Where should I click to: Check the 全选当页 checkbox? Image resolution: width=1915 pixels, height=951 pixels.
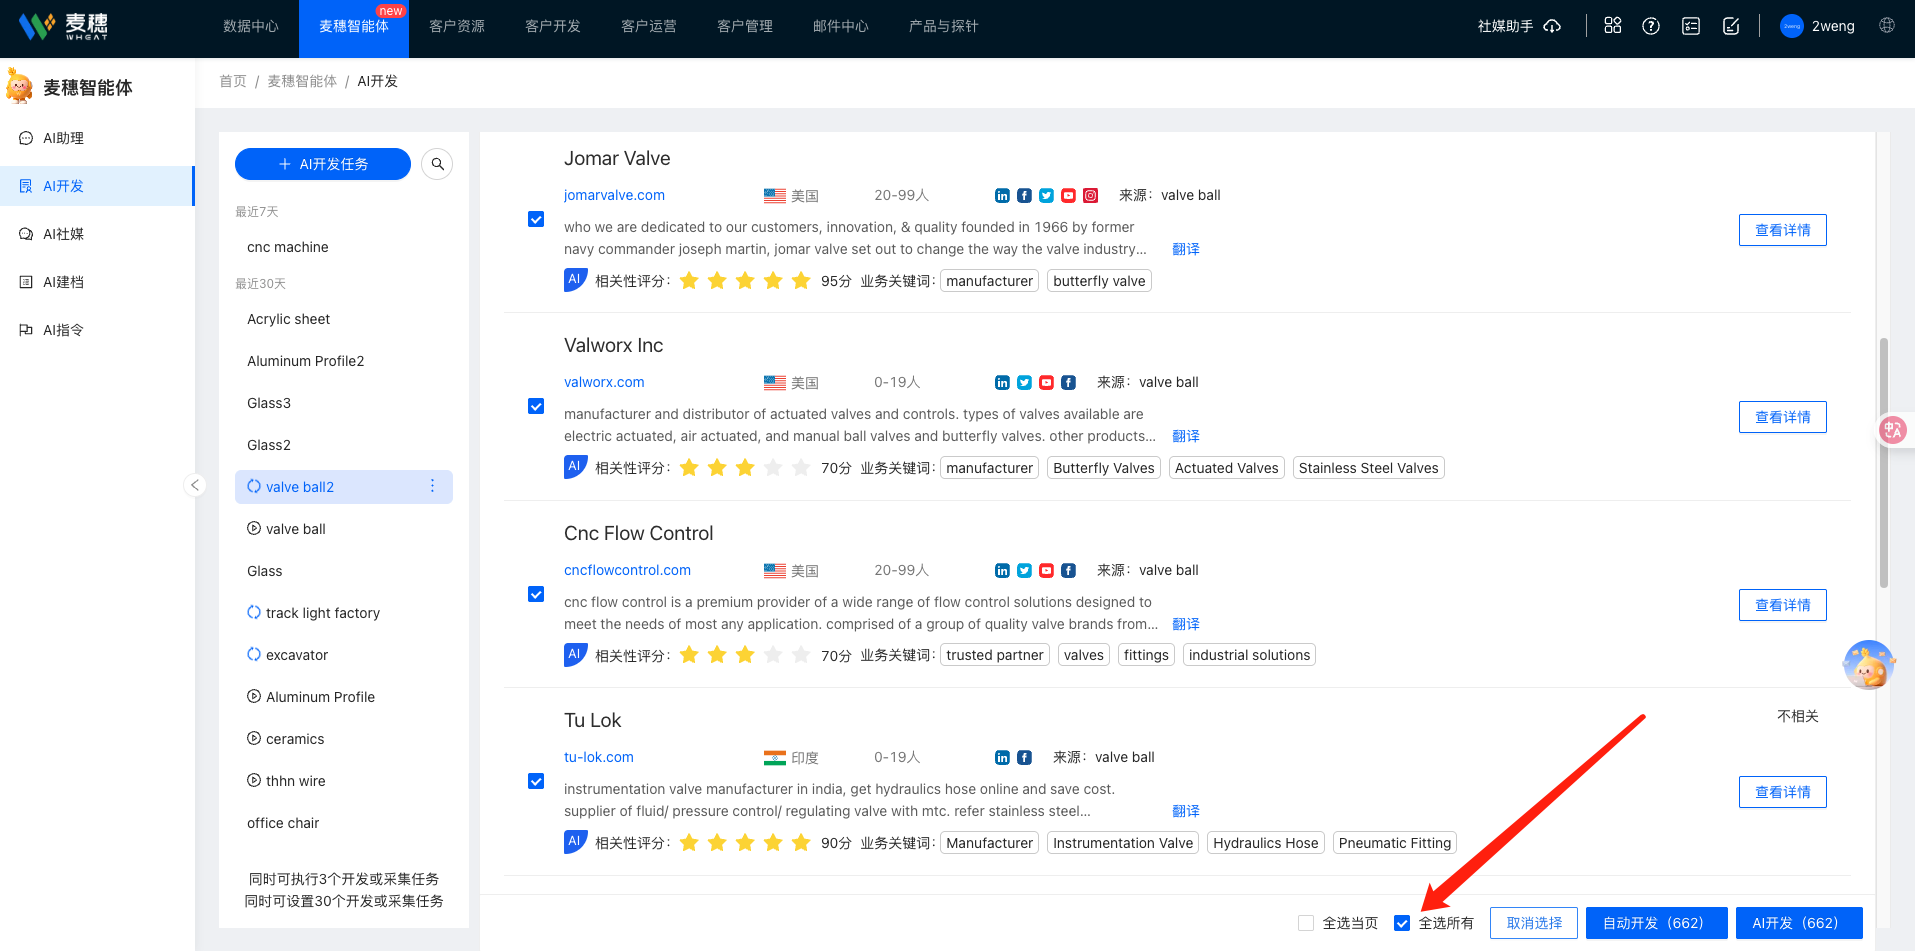point(1306,923)
